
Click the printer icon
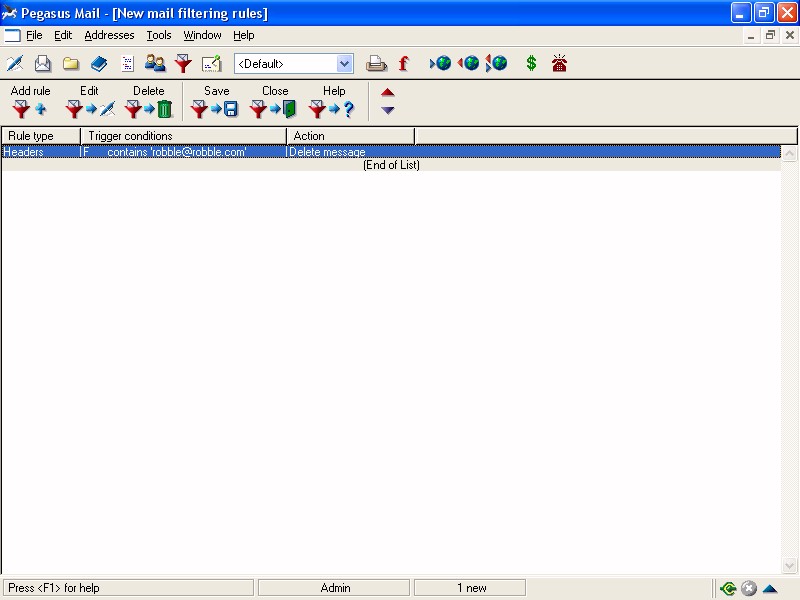(377, 64)
